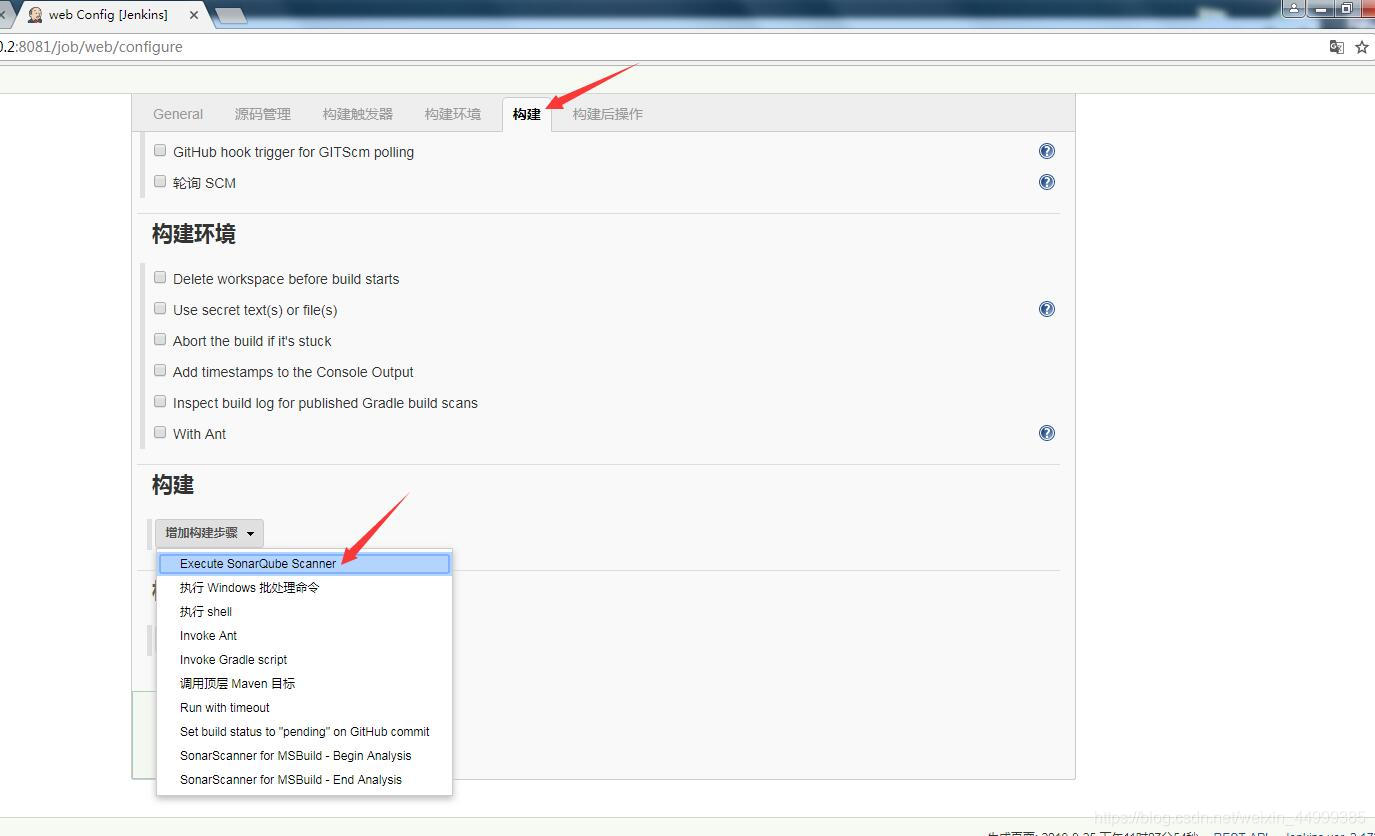Viewport: 1375px width, 836px height.
Task: Enable Abort the build if it's stuck
Action: pos(160,340)
